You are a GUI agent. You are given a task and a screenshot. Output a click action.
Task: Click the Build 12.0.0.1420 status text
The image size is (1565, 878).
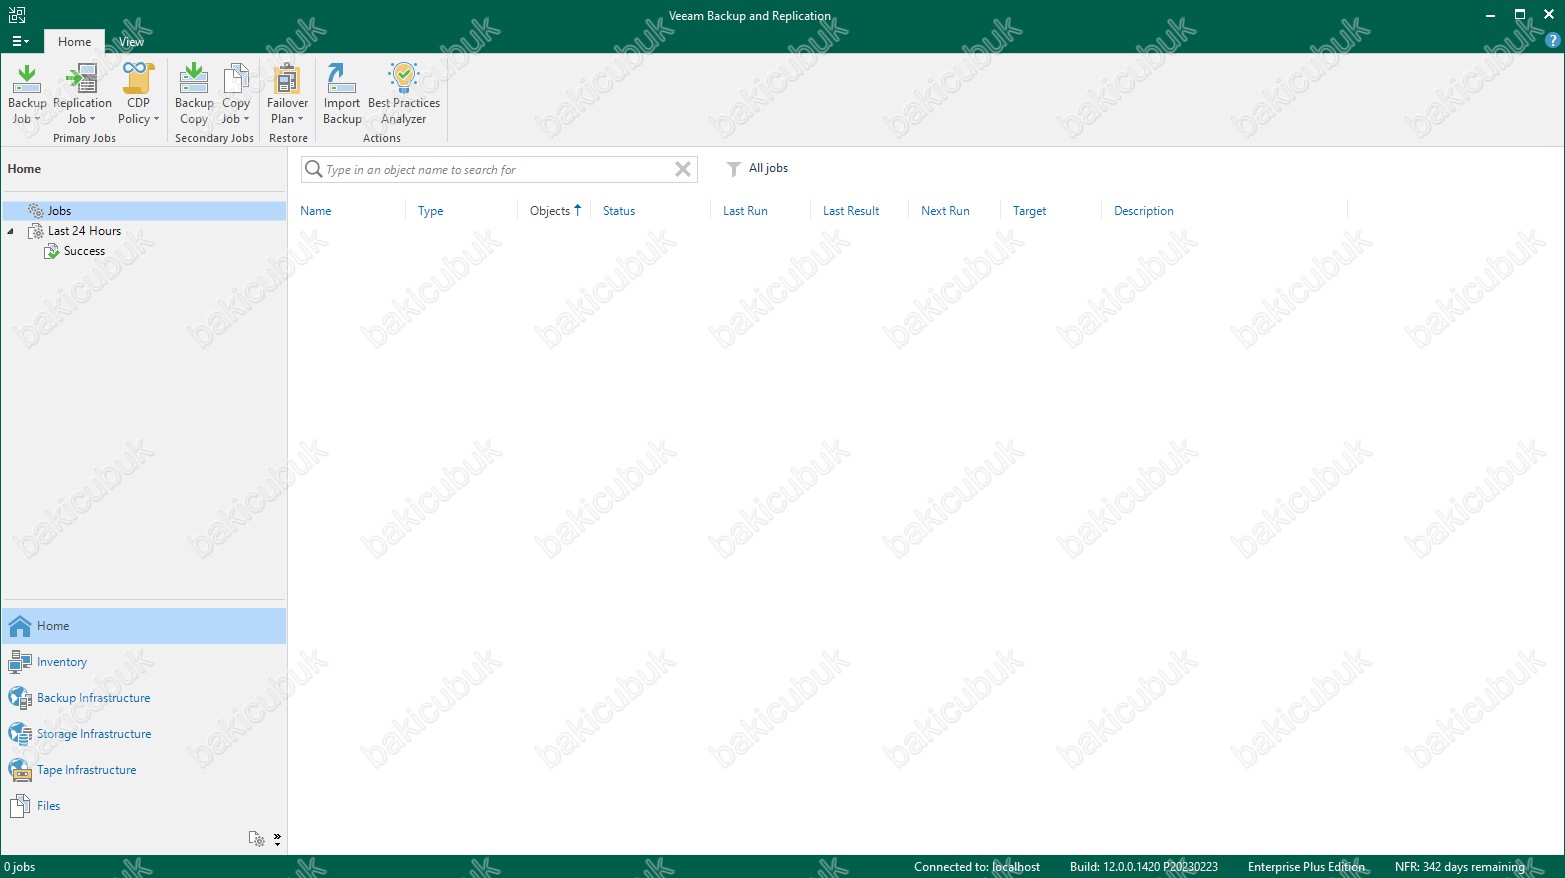[1144, 867]
